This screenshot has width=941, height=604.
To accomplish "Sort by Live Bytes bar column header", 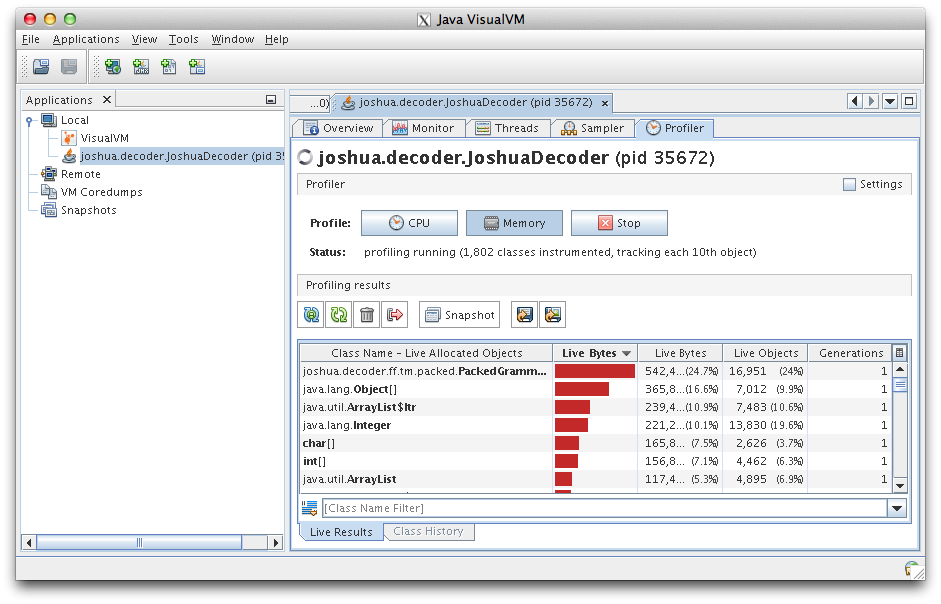I will click(x=595, y=353).
